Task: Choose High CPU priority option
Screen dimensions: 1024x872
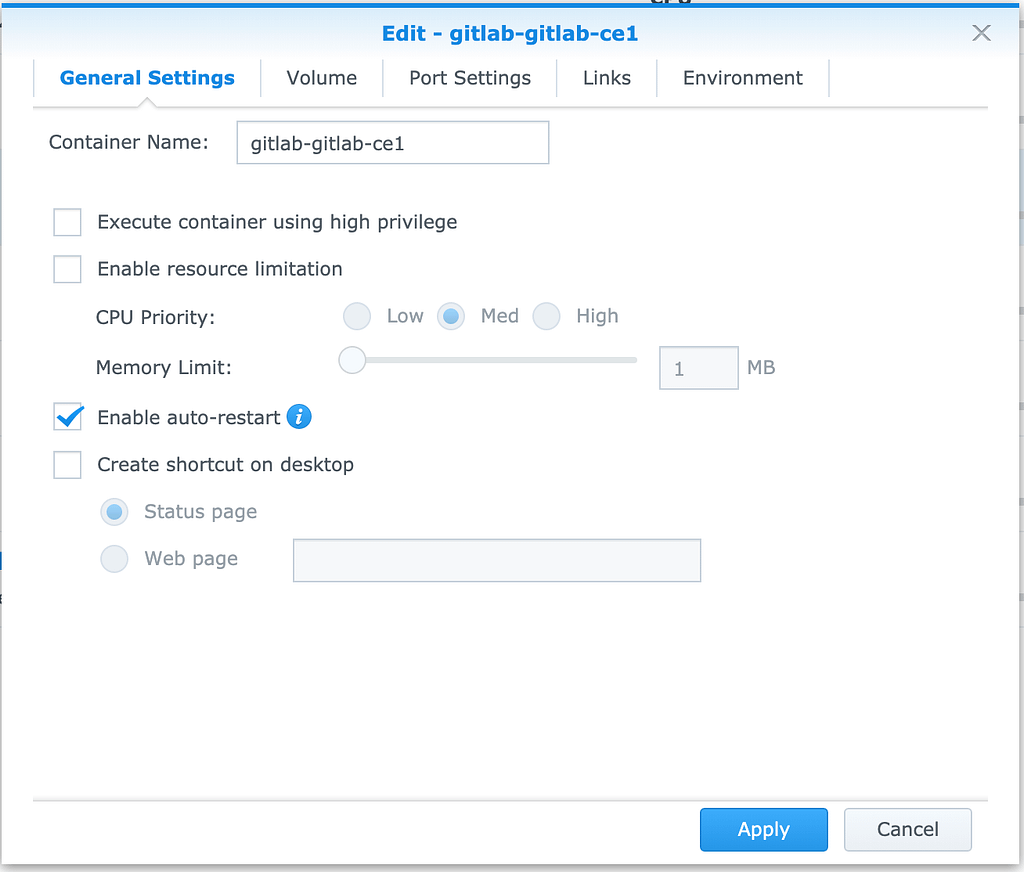Action: (547, 316)
